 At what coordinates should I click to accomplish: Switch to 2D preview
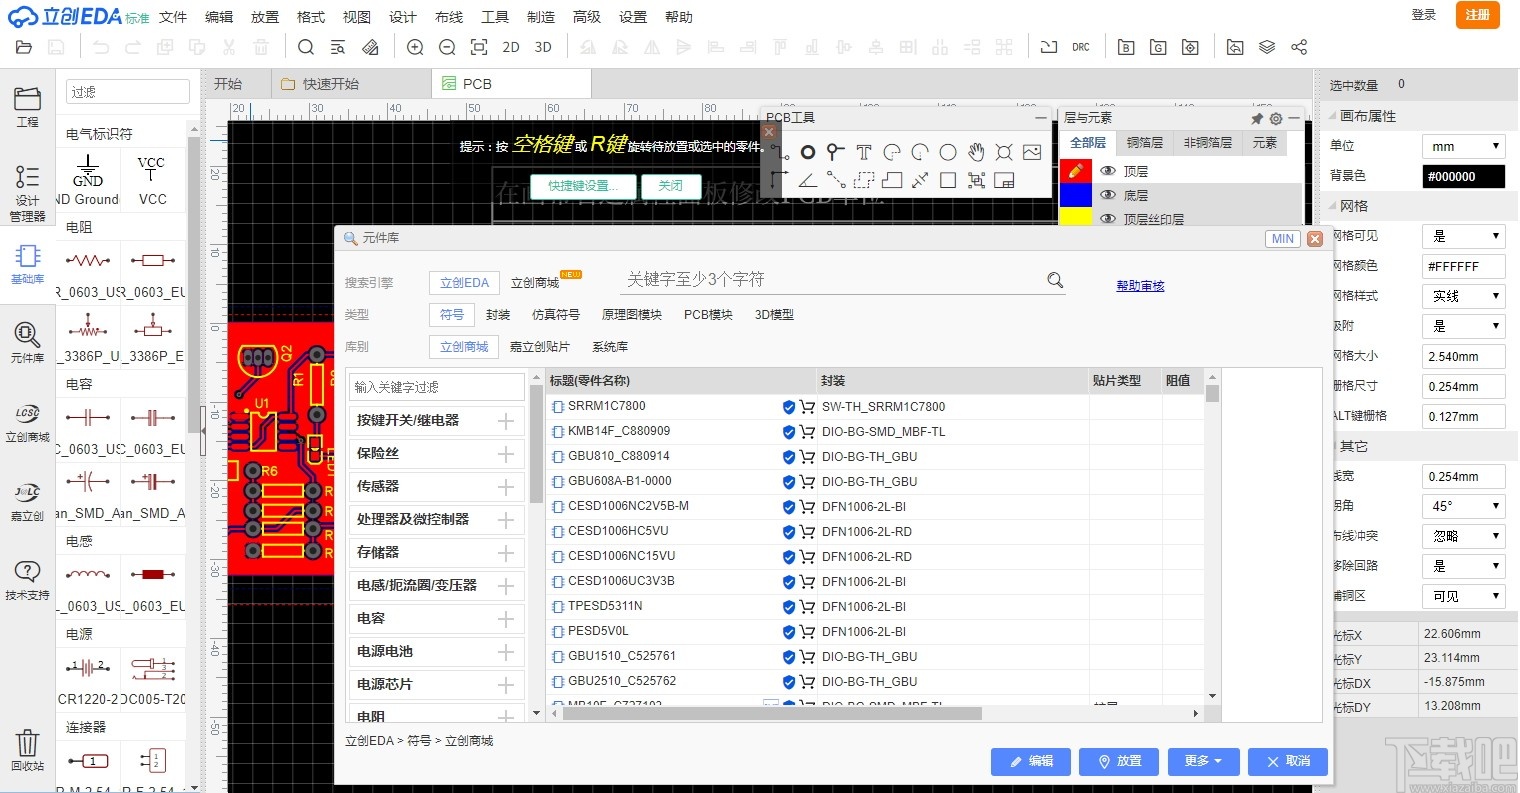(x=511, y=47)
